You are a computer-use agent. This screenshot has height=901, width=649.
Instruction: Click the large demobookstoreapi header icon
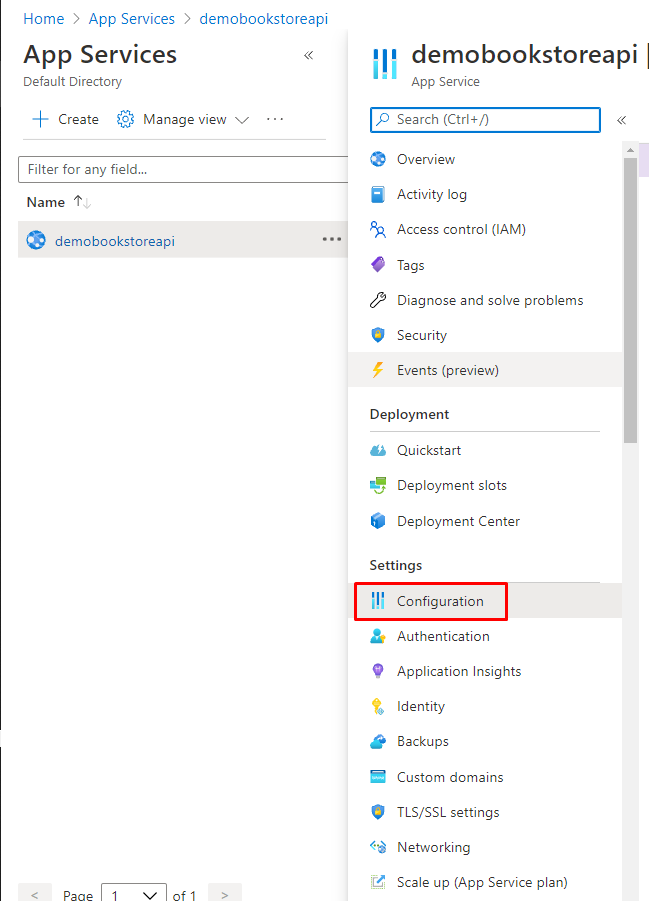click(x=385, y=63)
